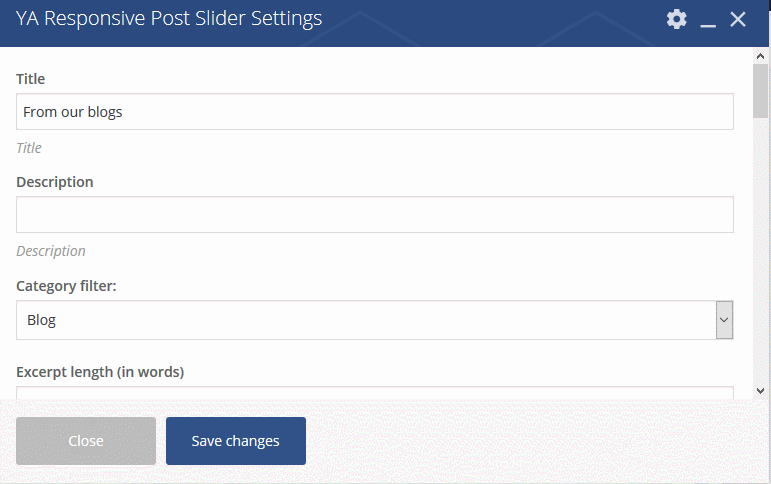Click the scrollbar down arrow
This screenshot has height=484, width=771.
pyautogui.click(x=760, y=391)
